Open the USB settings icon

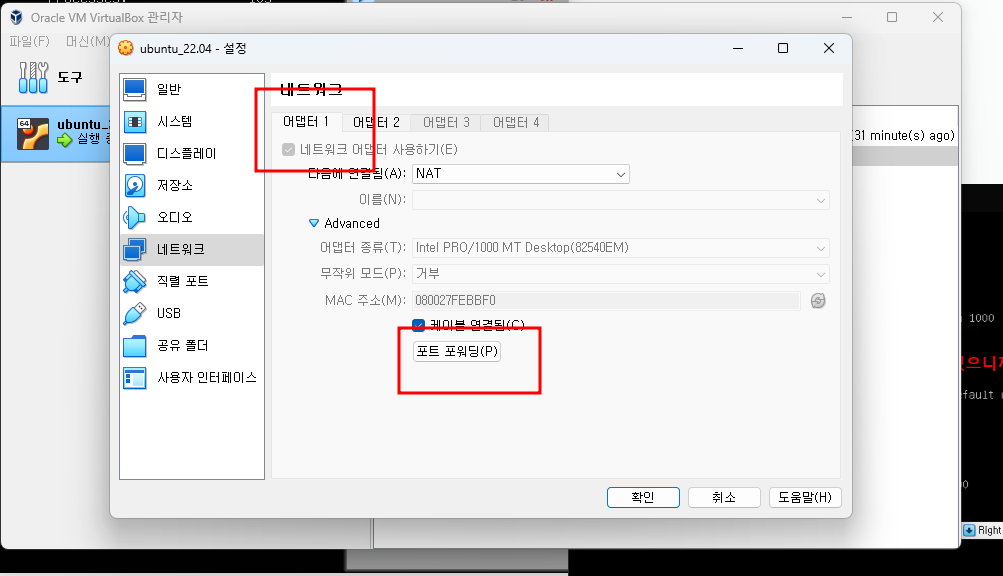click(134, 314)
